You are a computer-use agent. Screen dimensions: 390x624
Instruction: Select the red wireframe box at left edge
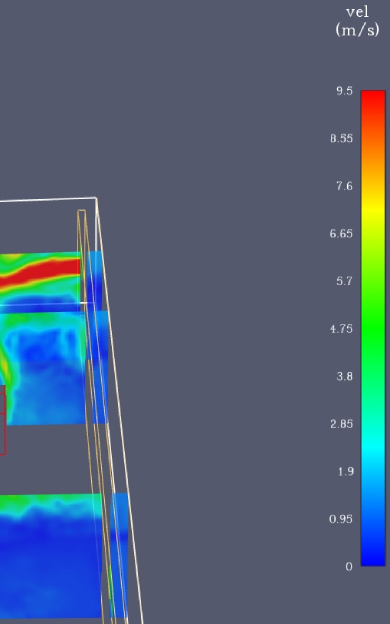[3, 420]
